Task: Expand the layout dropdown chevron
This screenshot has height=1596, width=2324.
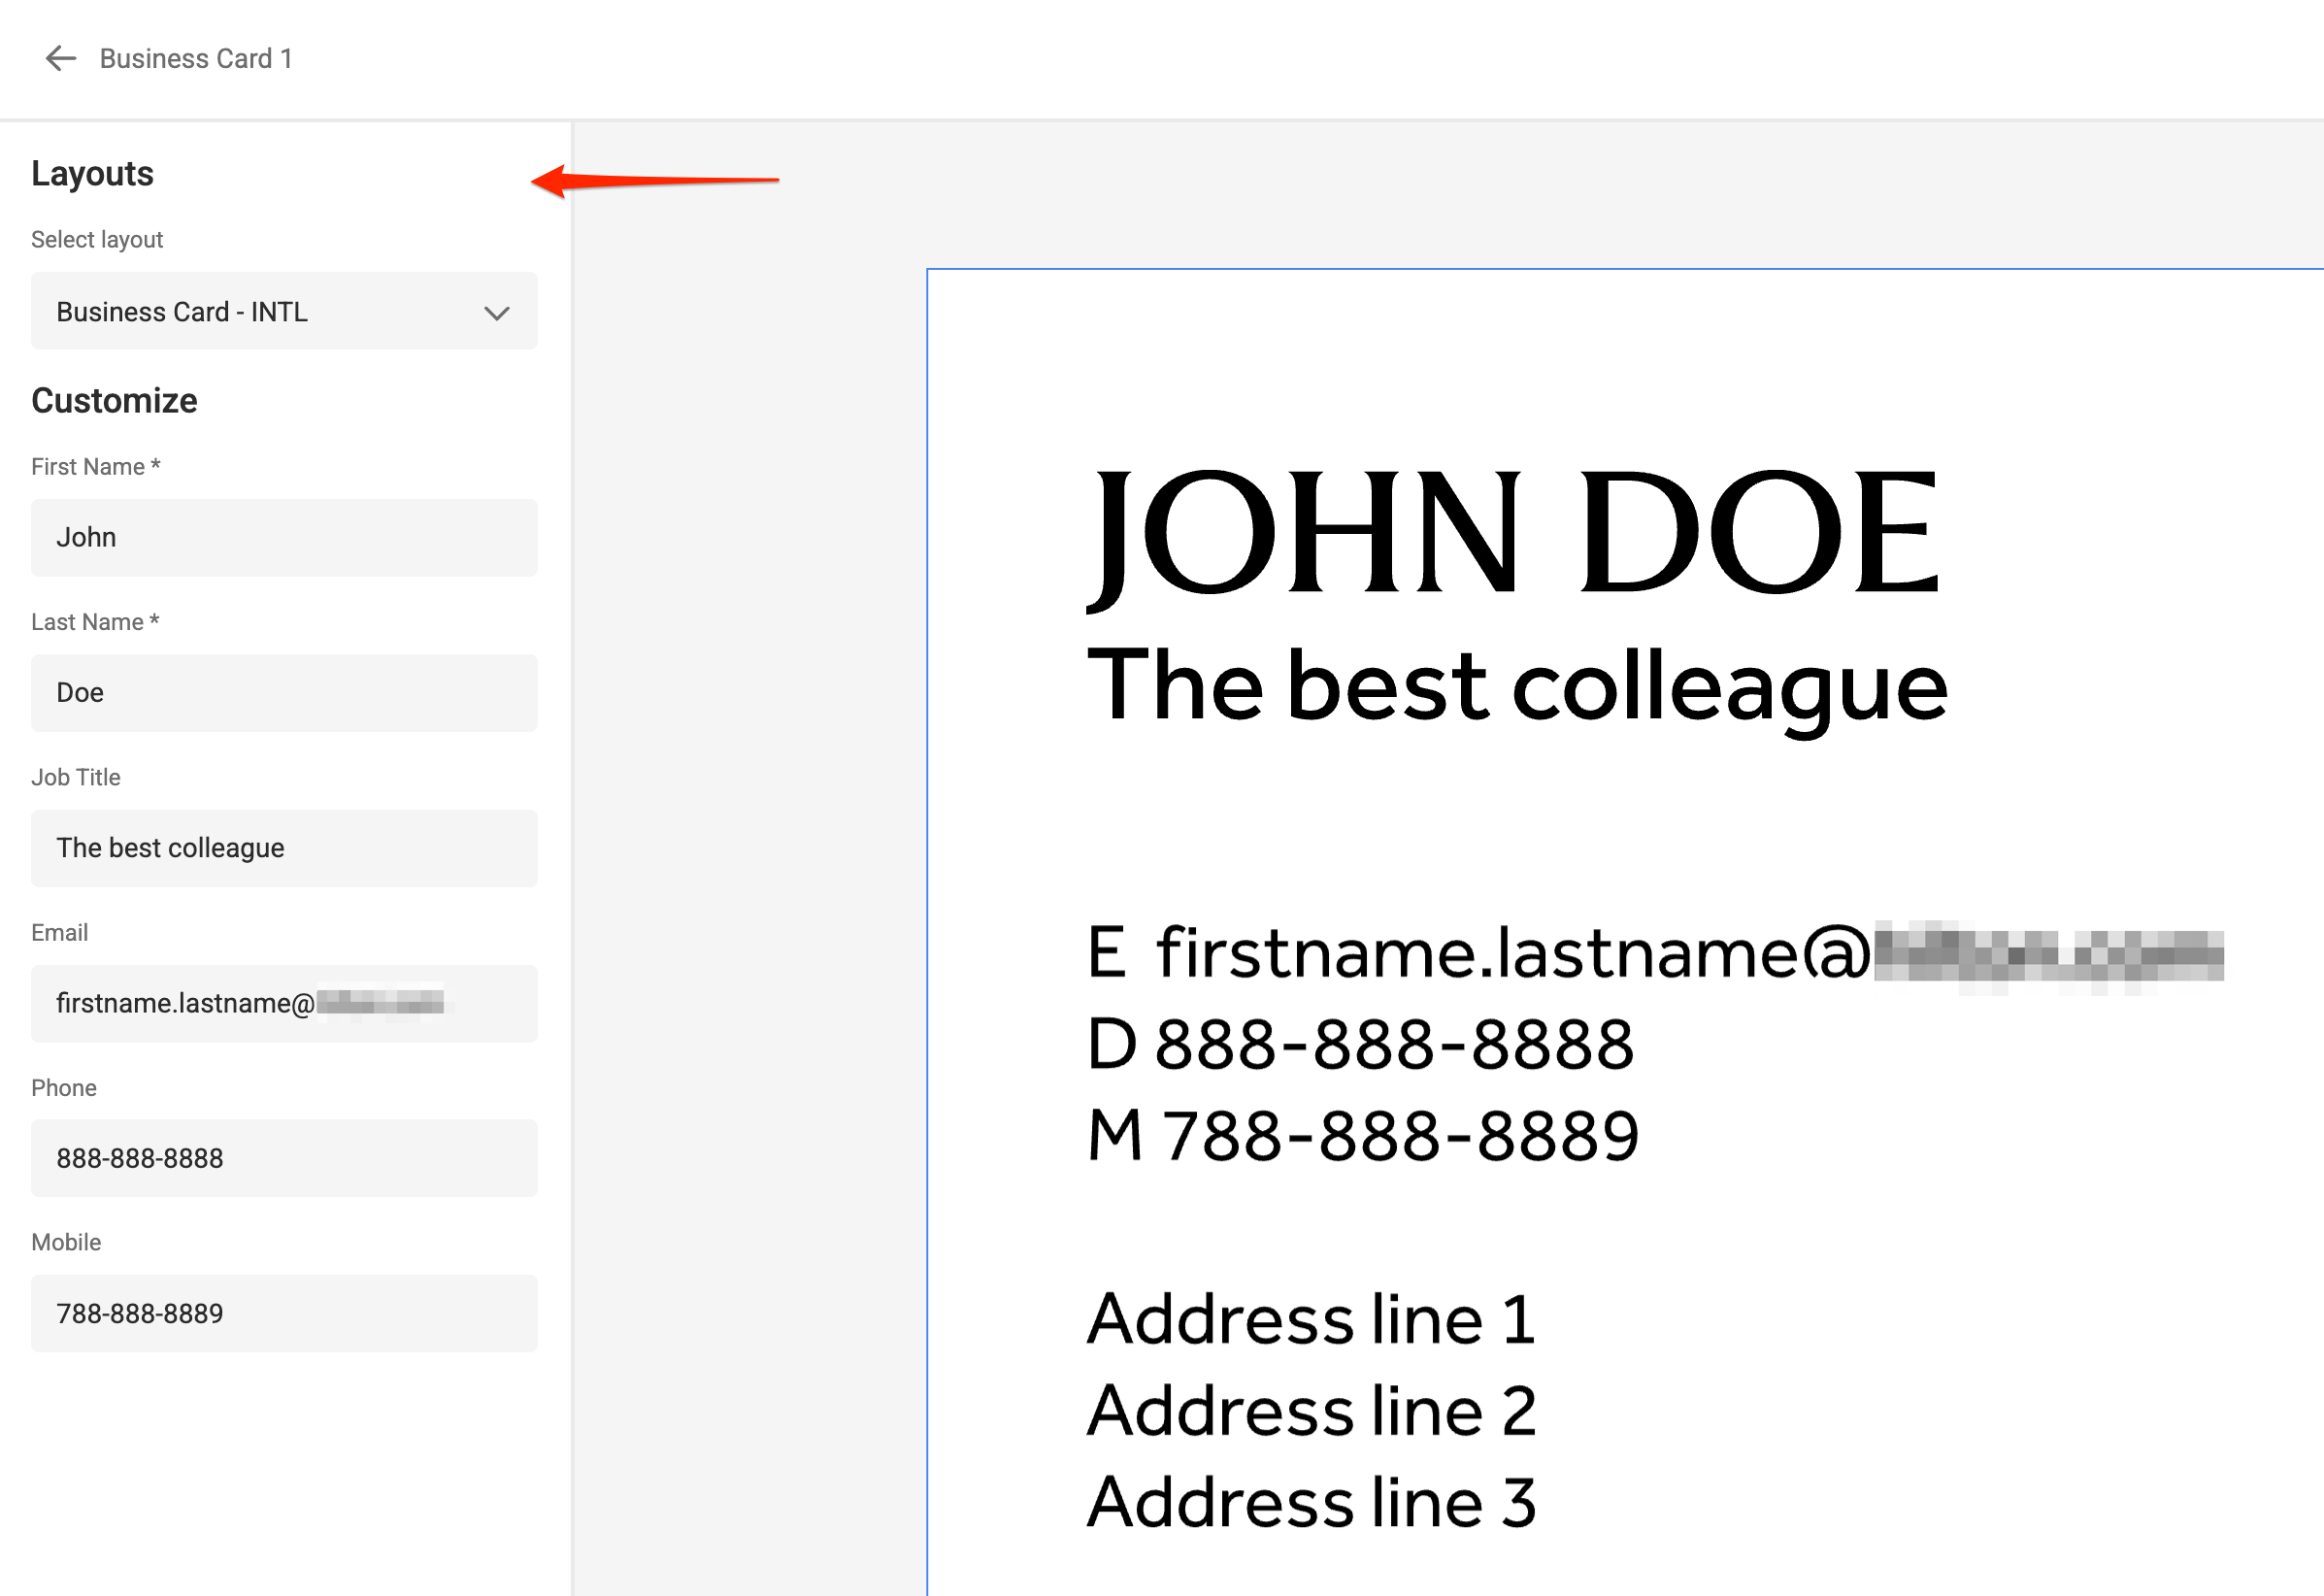Action: [x=497, y=313]
